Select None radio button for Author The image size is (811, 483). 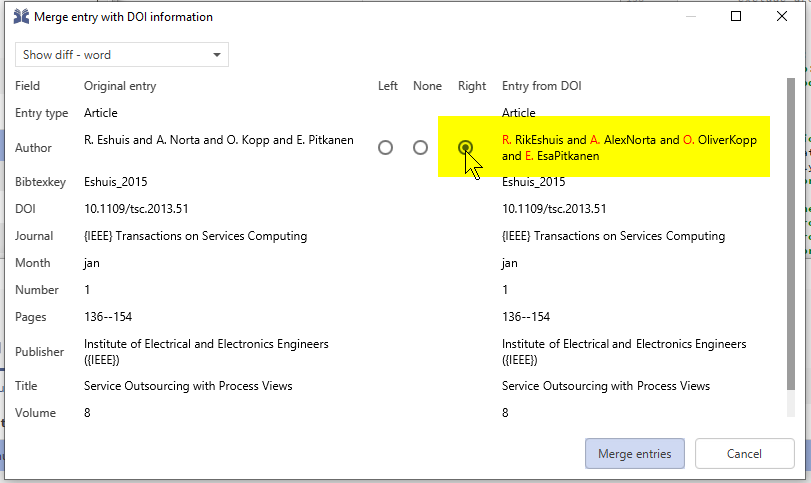click(420, 148)
